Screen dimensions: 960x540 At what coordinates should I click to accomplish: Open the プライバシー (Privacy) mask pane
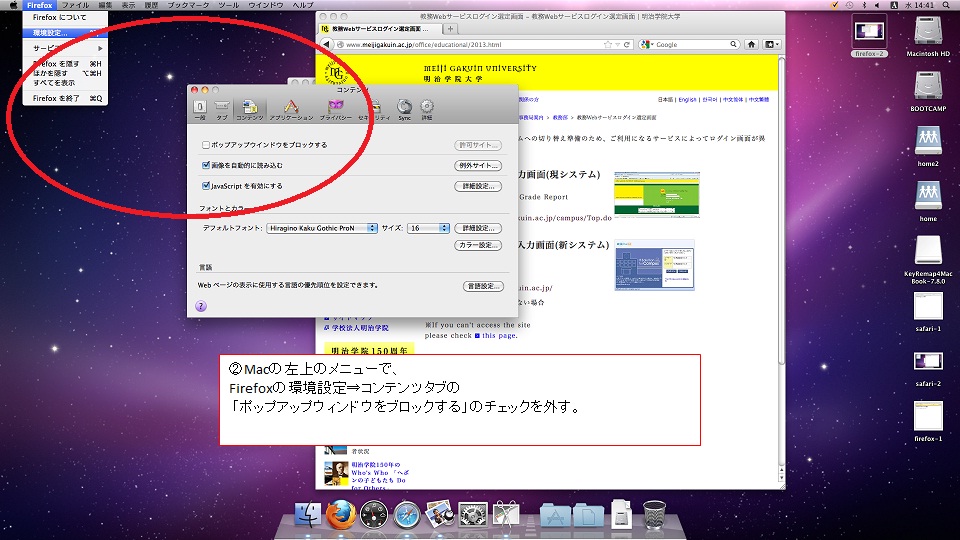click(x=336, y=109)
